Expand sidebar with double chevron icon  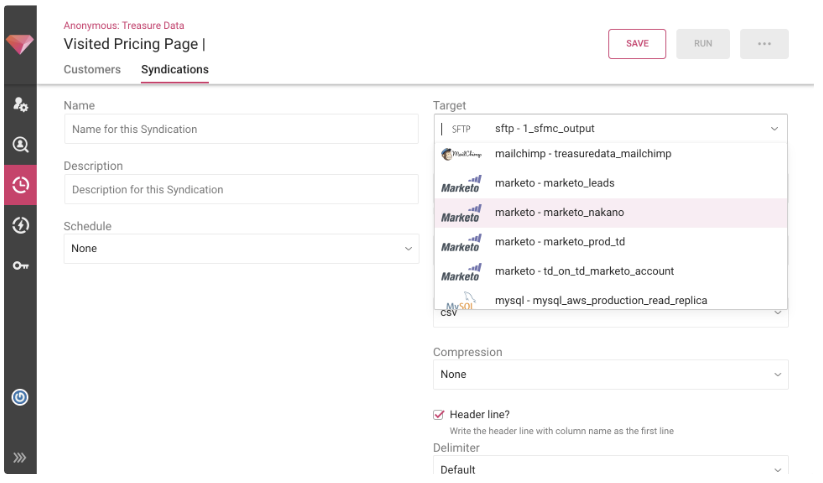click(20, 458)
